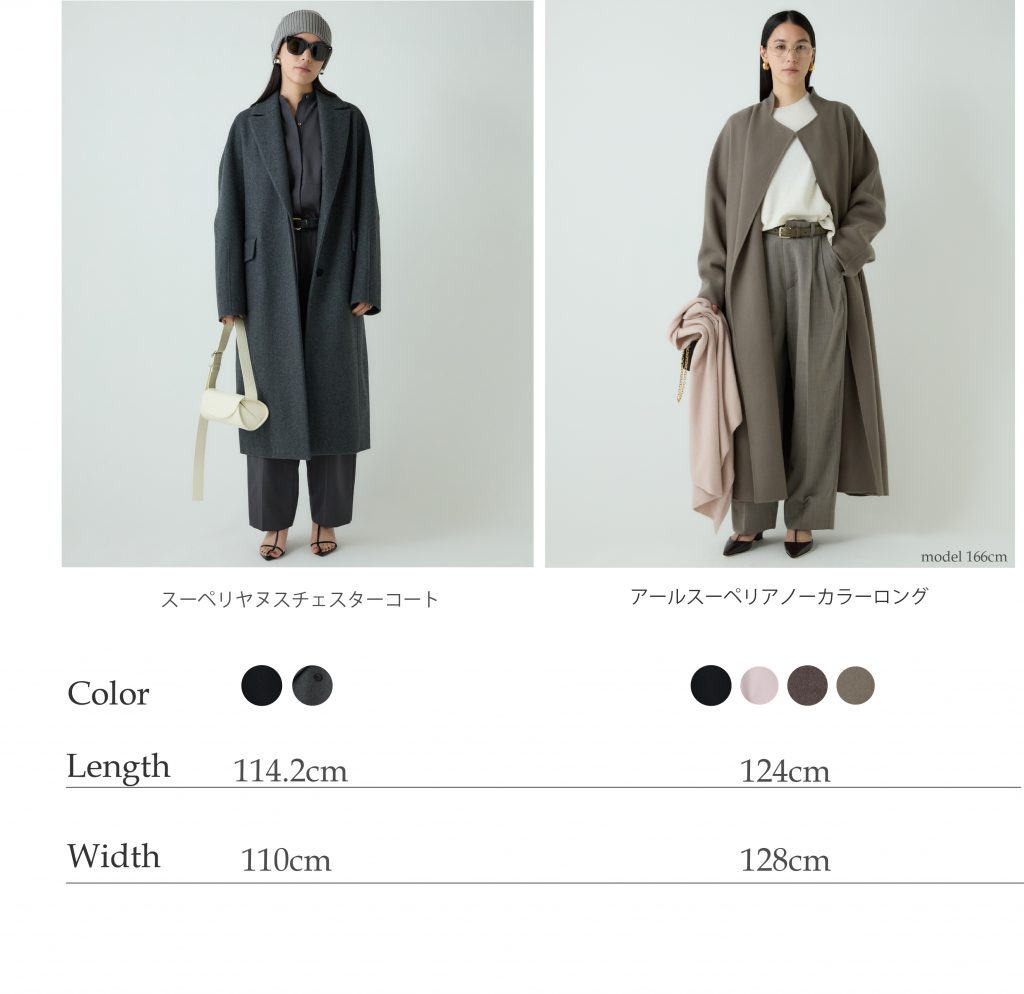Select the 110cm width value
Viewport: 1024px width, 994px height.
tap(286, 860)
